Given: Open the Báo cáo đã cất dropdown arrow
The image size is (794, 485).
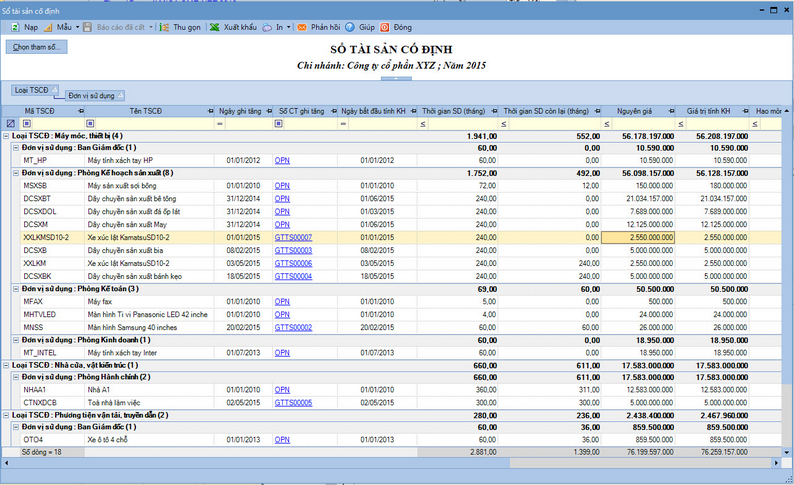Looking at the screenshot, I should pyautogui.click(x=151, y=27).
